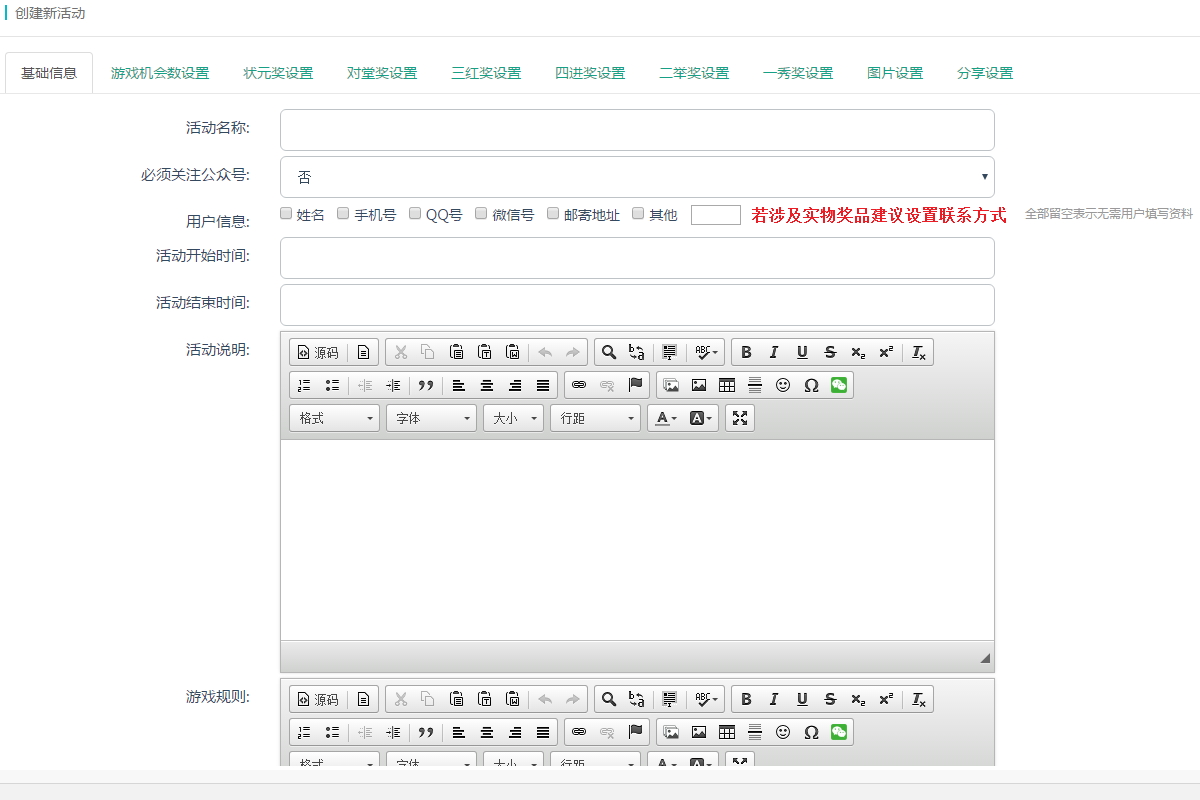Justify text in 活动说明 editor
1200x800 pixels.
tap(543, 385)
